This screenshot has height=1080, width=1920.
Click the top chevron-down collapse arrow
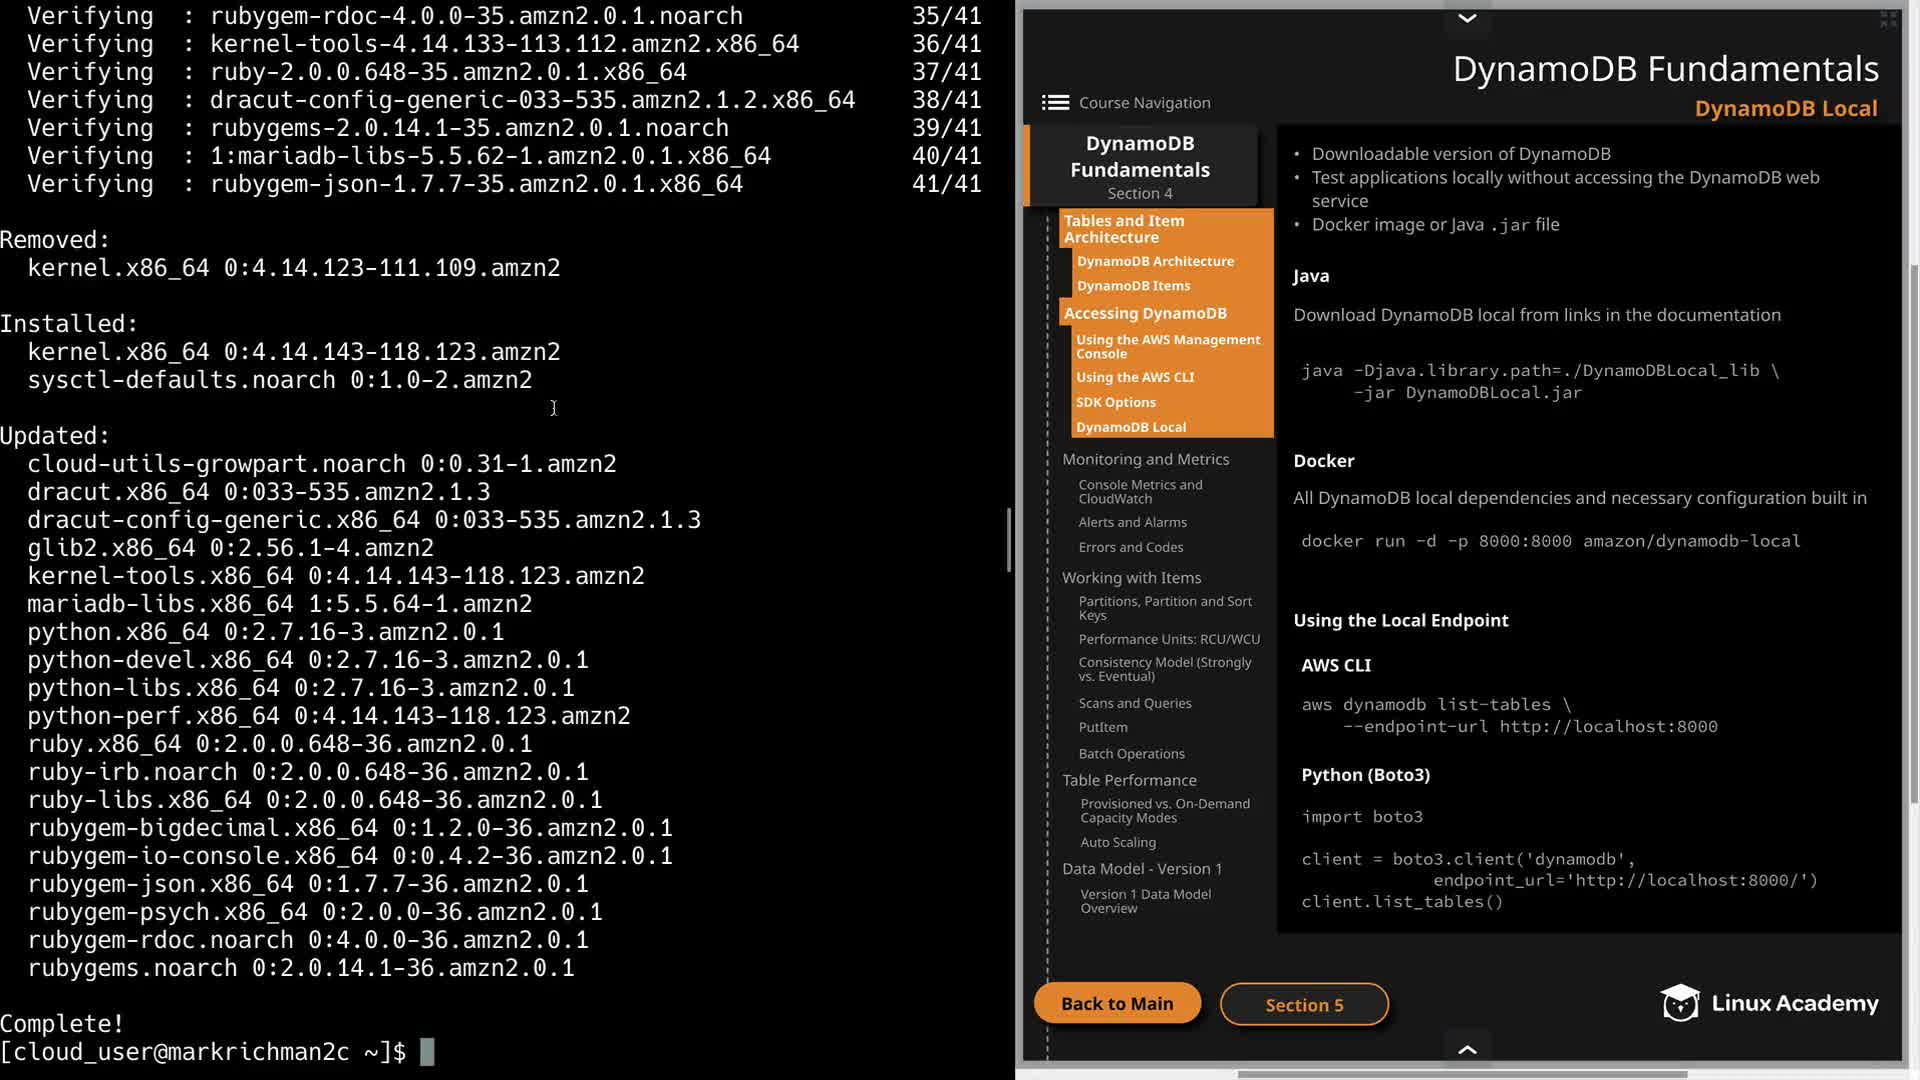[x=1467, y=18]
